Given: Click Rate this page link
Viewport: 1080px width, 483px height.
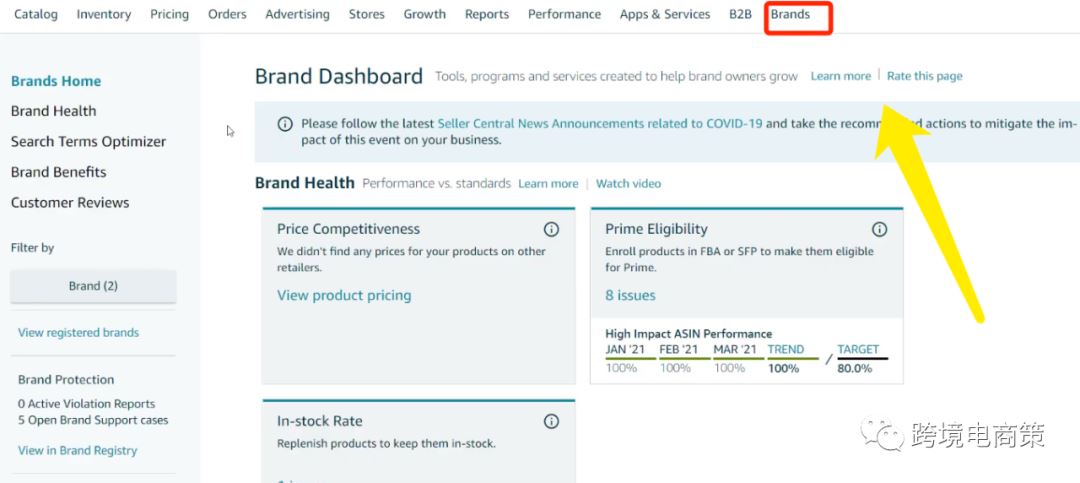Looking at the screenshot, I should click(x=925, y=76).
